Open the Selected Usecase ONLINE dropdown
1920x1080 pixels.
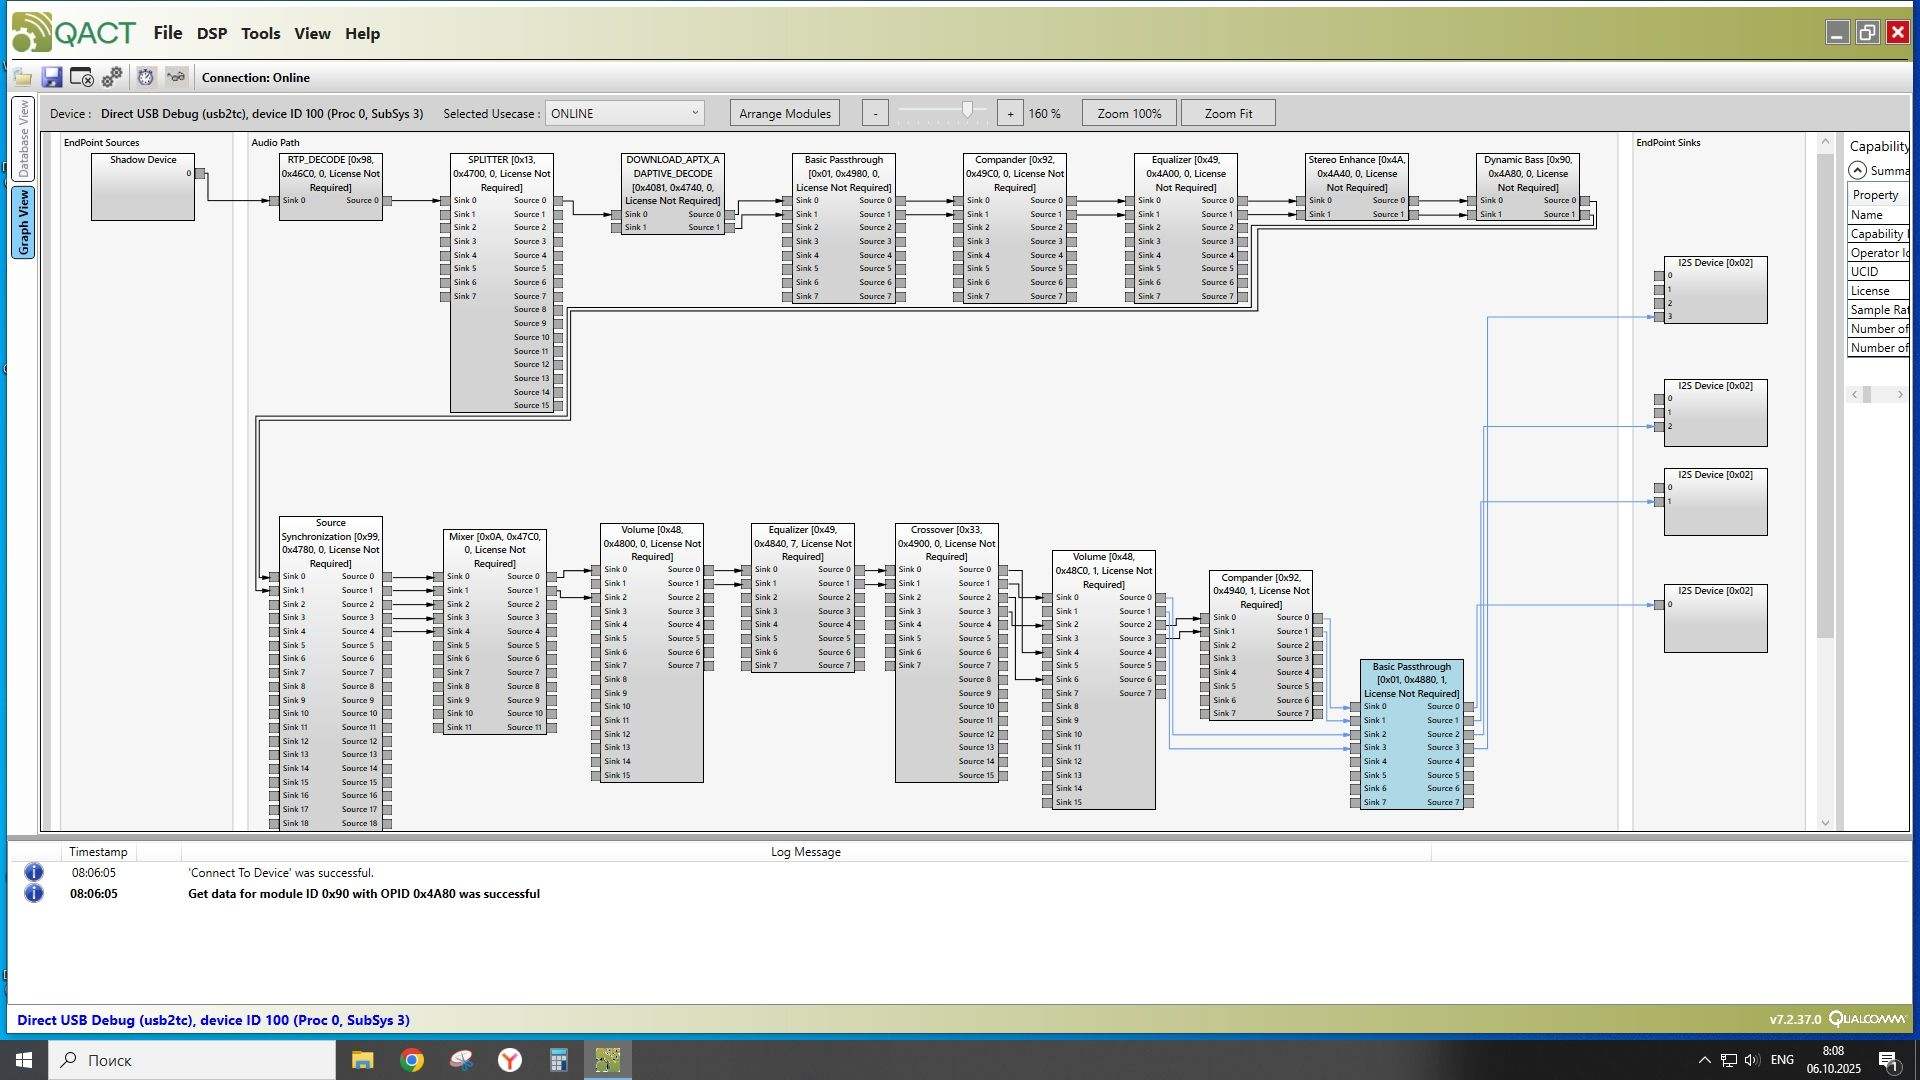click(624, 113)
